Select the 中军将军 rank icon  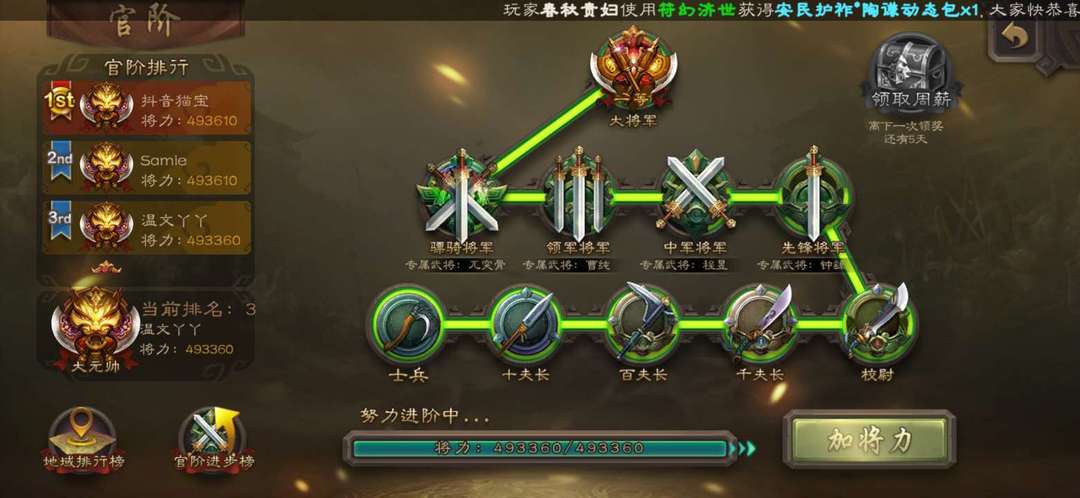pos(695,195)
